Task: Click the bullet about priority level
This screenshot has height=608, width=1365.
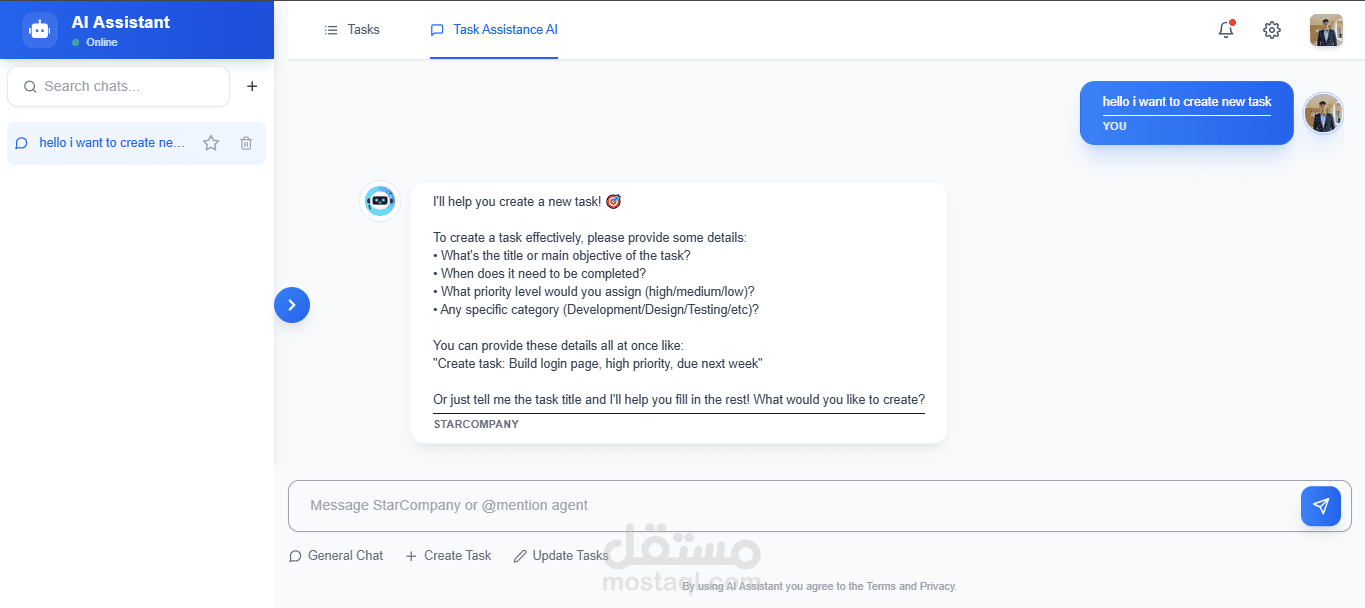Action: (x=594, y=291)
